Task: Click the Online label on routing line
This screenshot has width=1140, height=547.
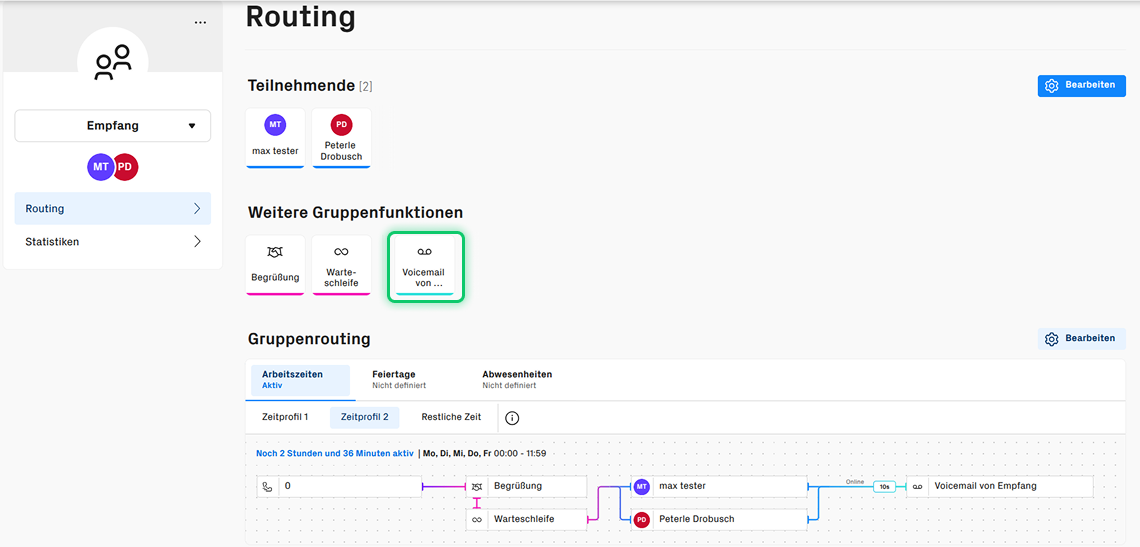Action: coord(854,482)
